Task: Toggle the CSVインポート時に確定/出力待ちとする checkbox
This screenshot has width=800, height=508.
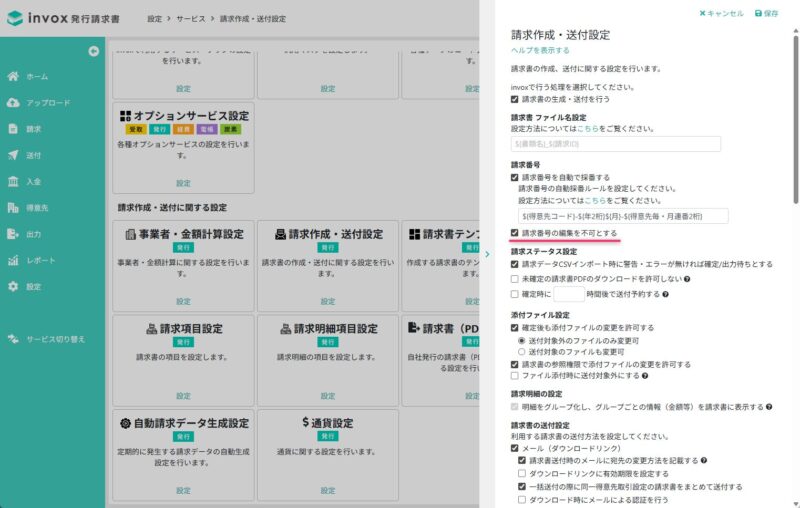Action: (514, 264)
